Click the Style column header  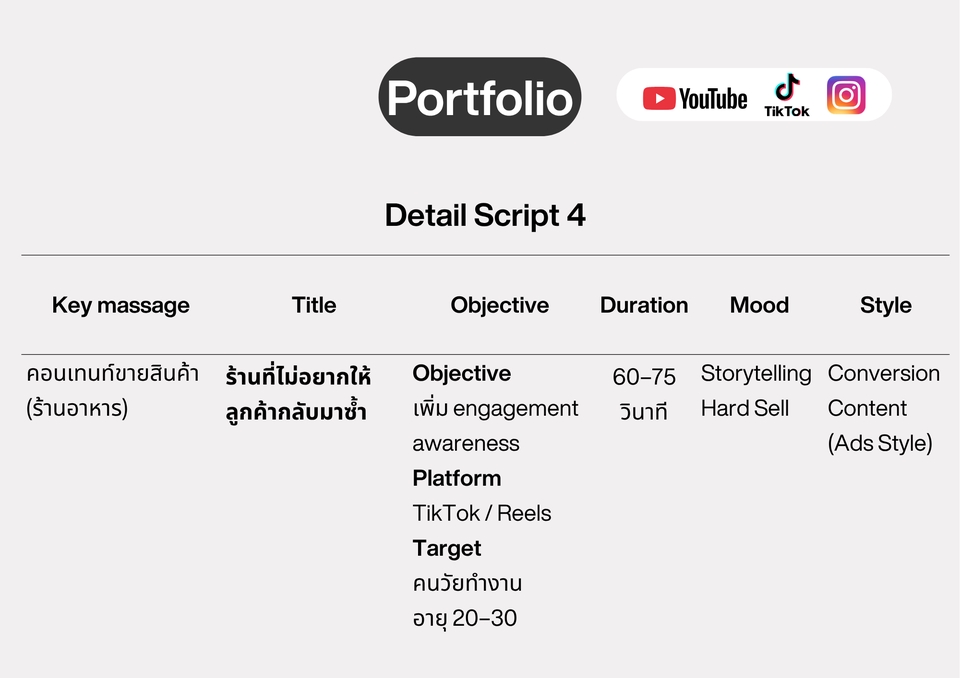885,305
